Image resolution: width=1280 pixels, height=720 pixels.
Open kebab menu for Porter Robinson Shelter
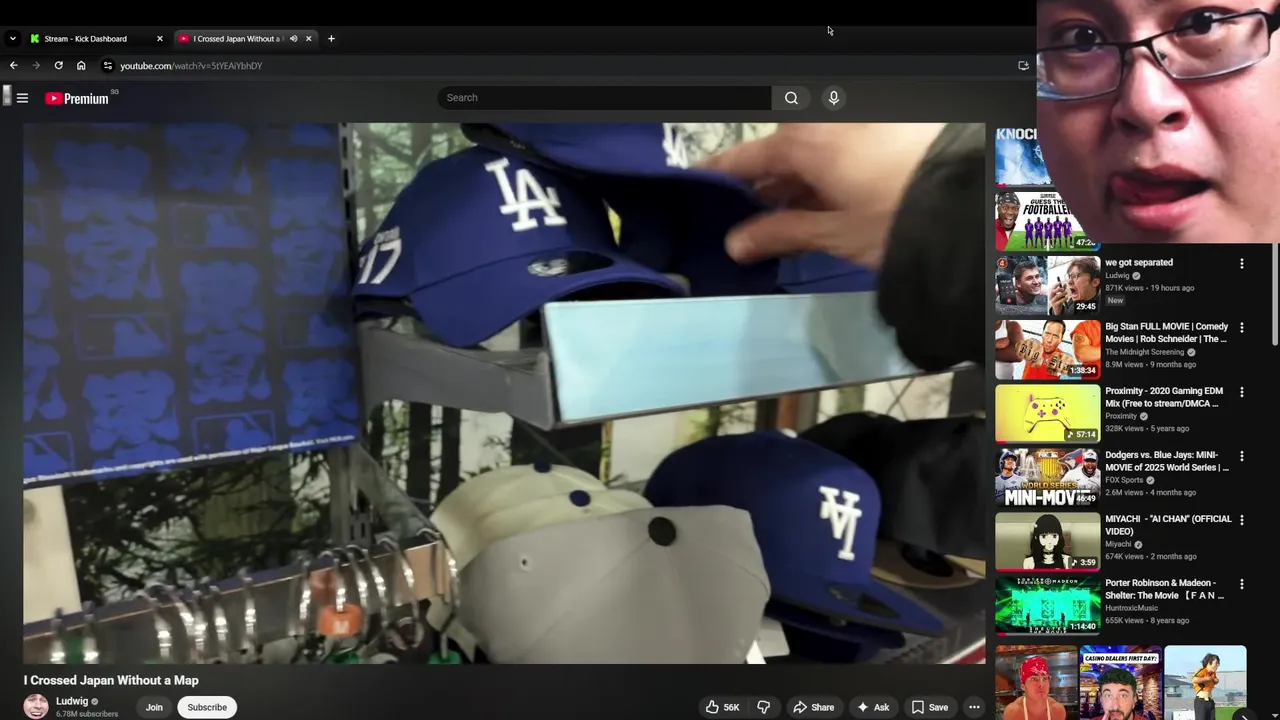(x=1242, y=584)
